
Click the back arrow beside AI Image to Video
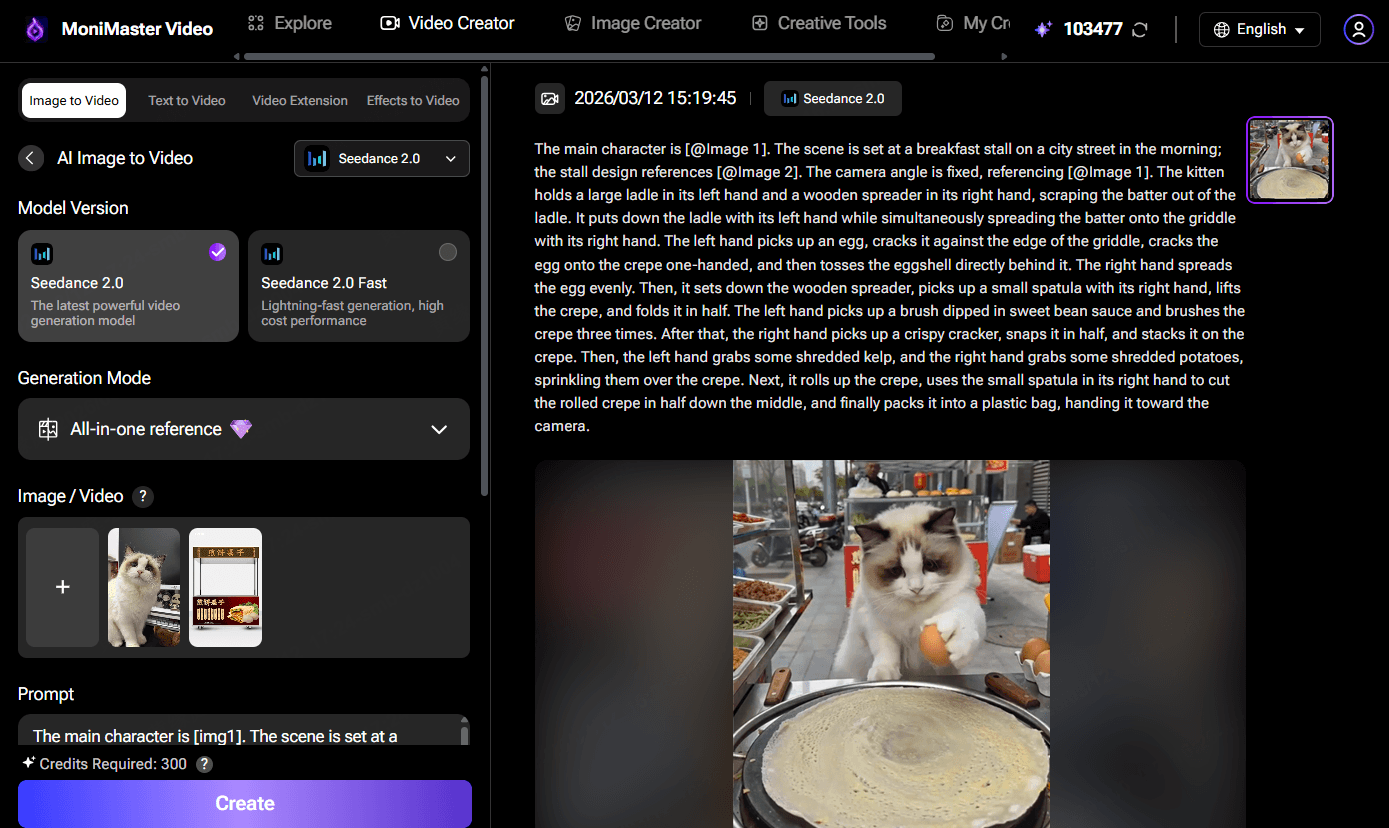31,158
